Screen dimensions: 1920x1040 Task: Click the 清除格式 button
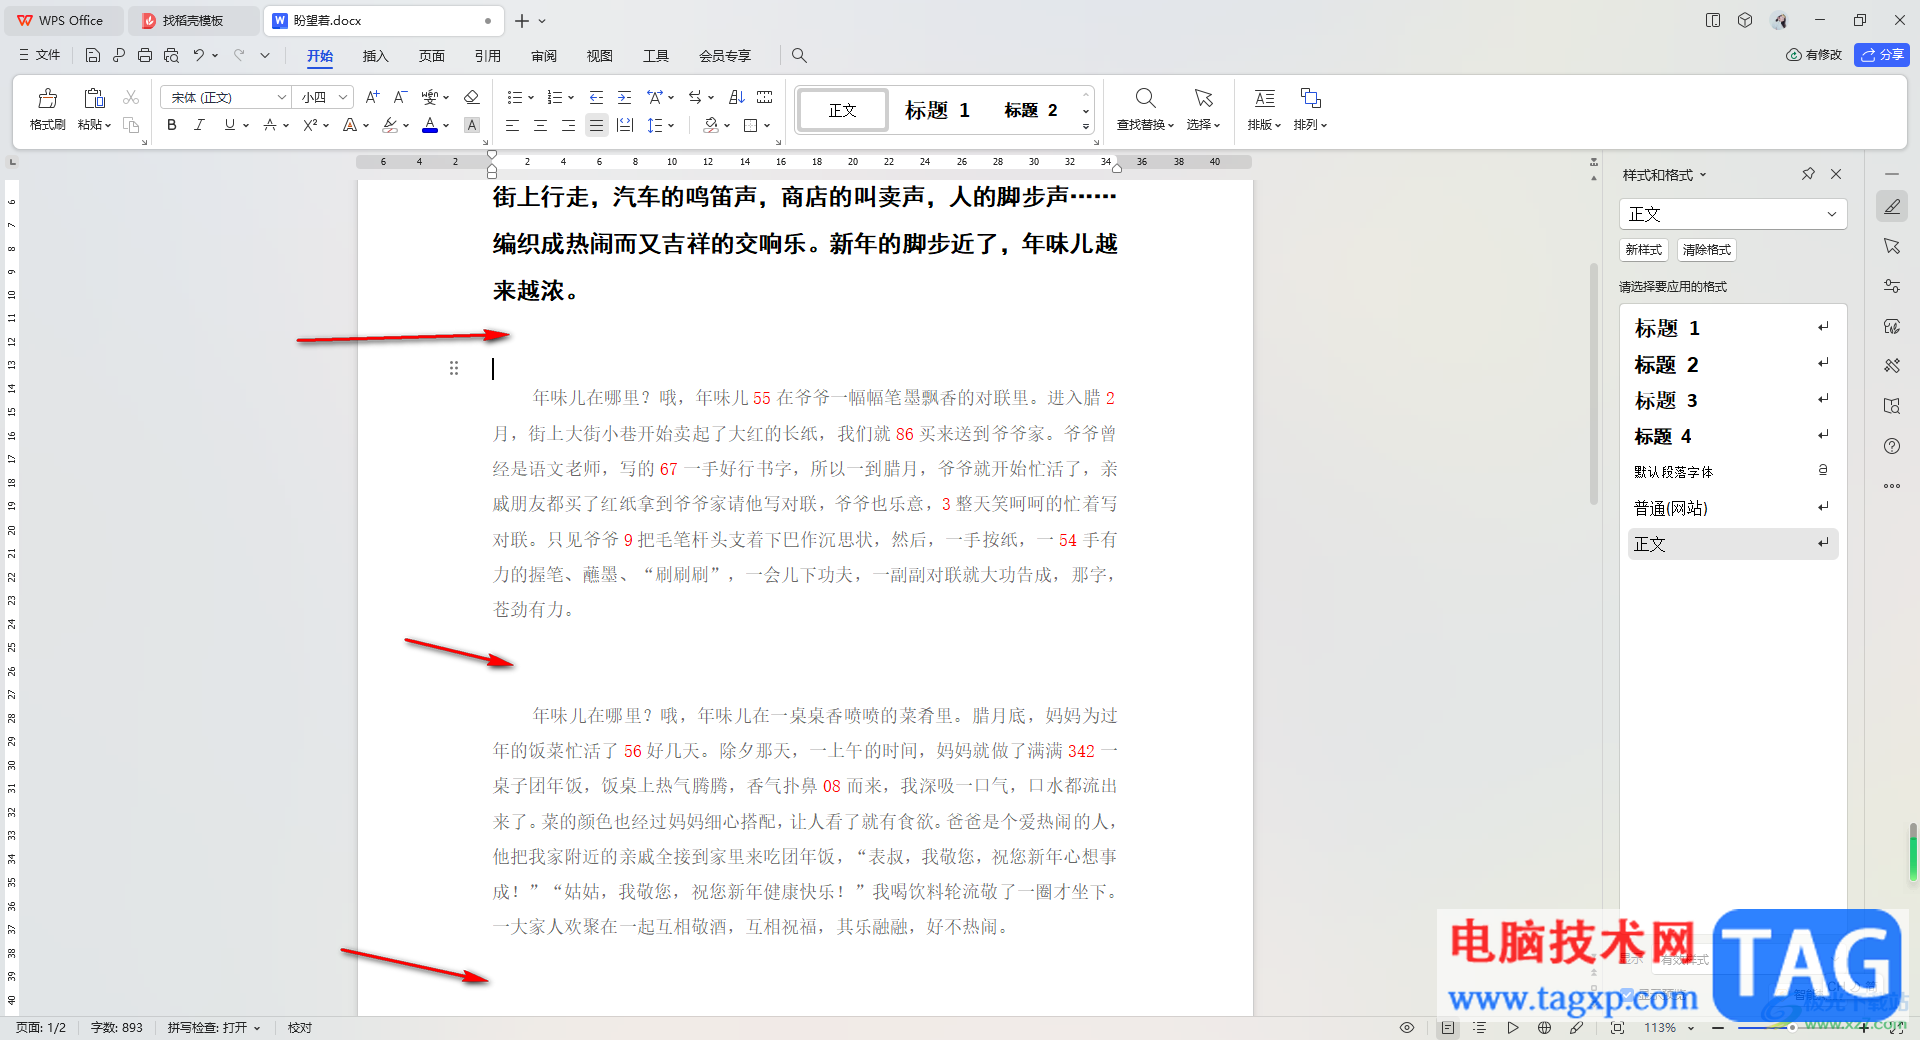point(1706,250)
